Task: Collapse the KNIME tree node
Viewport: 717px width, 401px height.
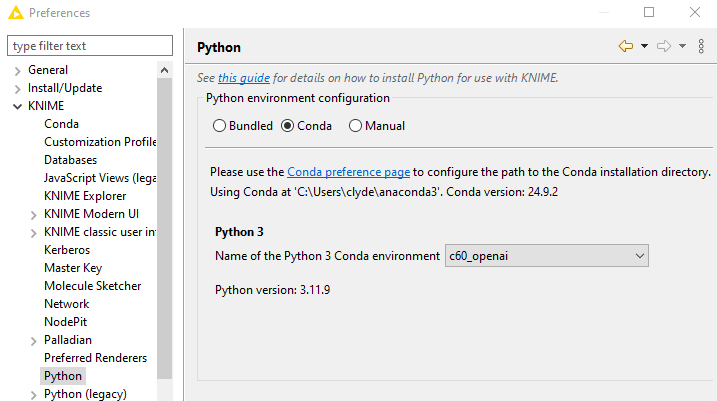Action: point(17,107)
